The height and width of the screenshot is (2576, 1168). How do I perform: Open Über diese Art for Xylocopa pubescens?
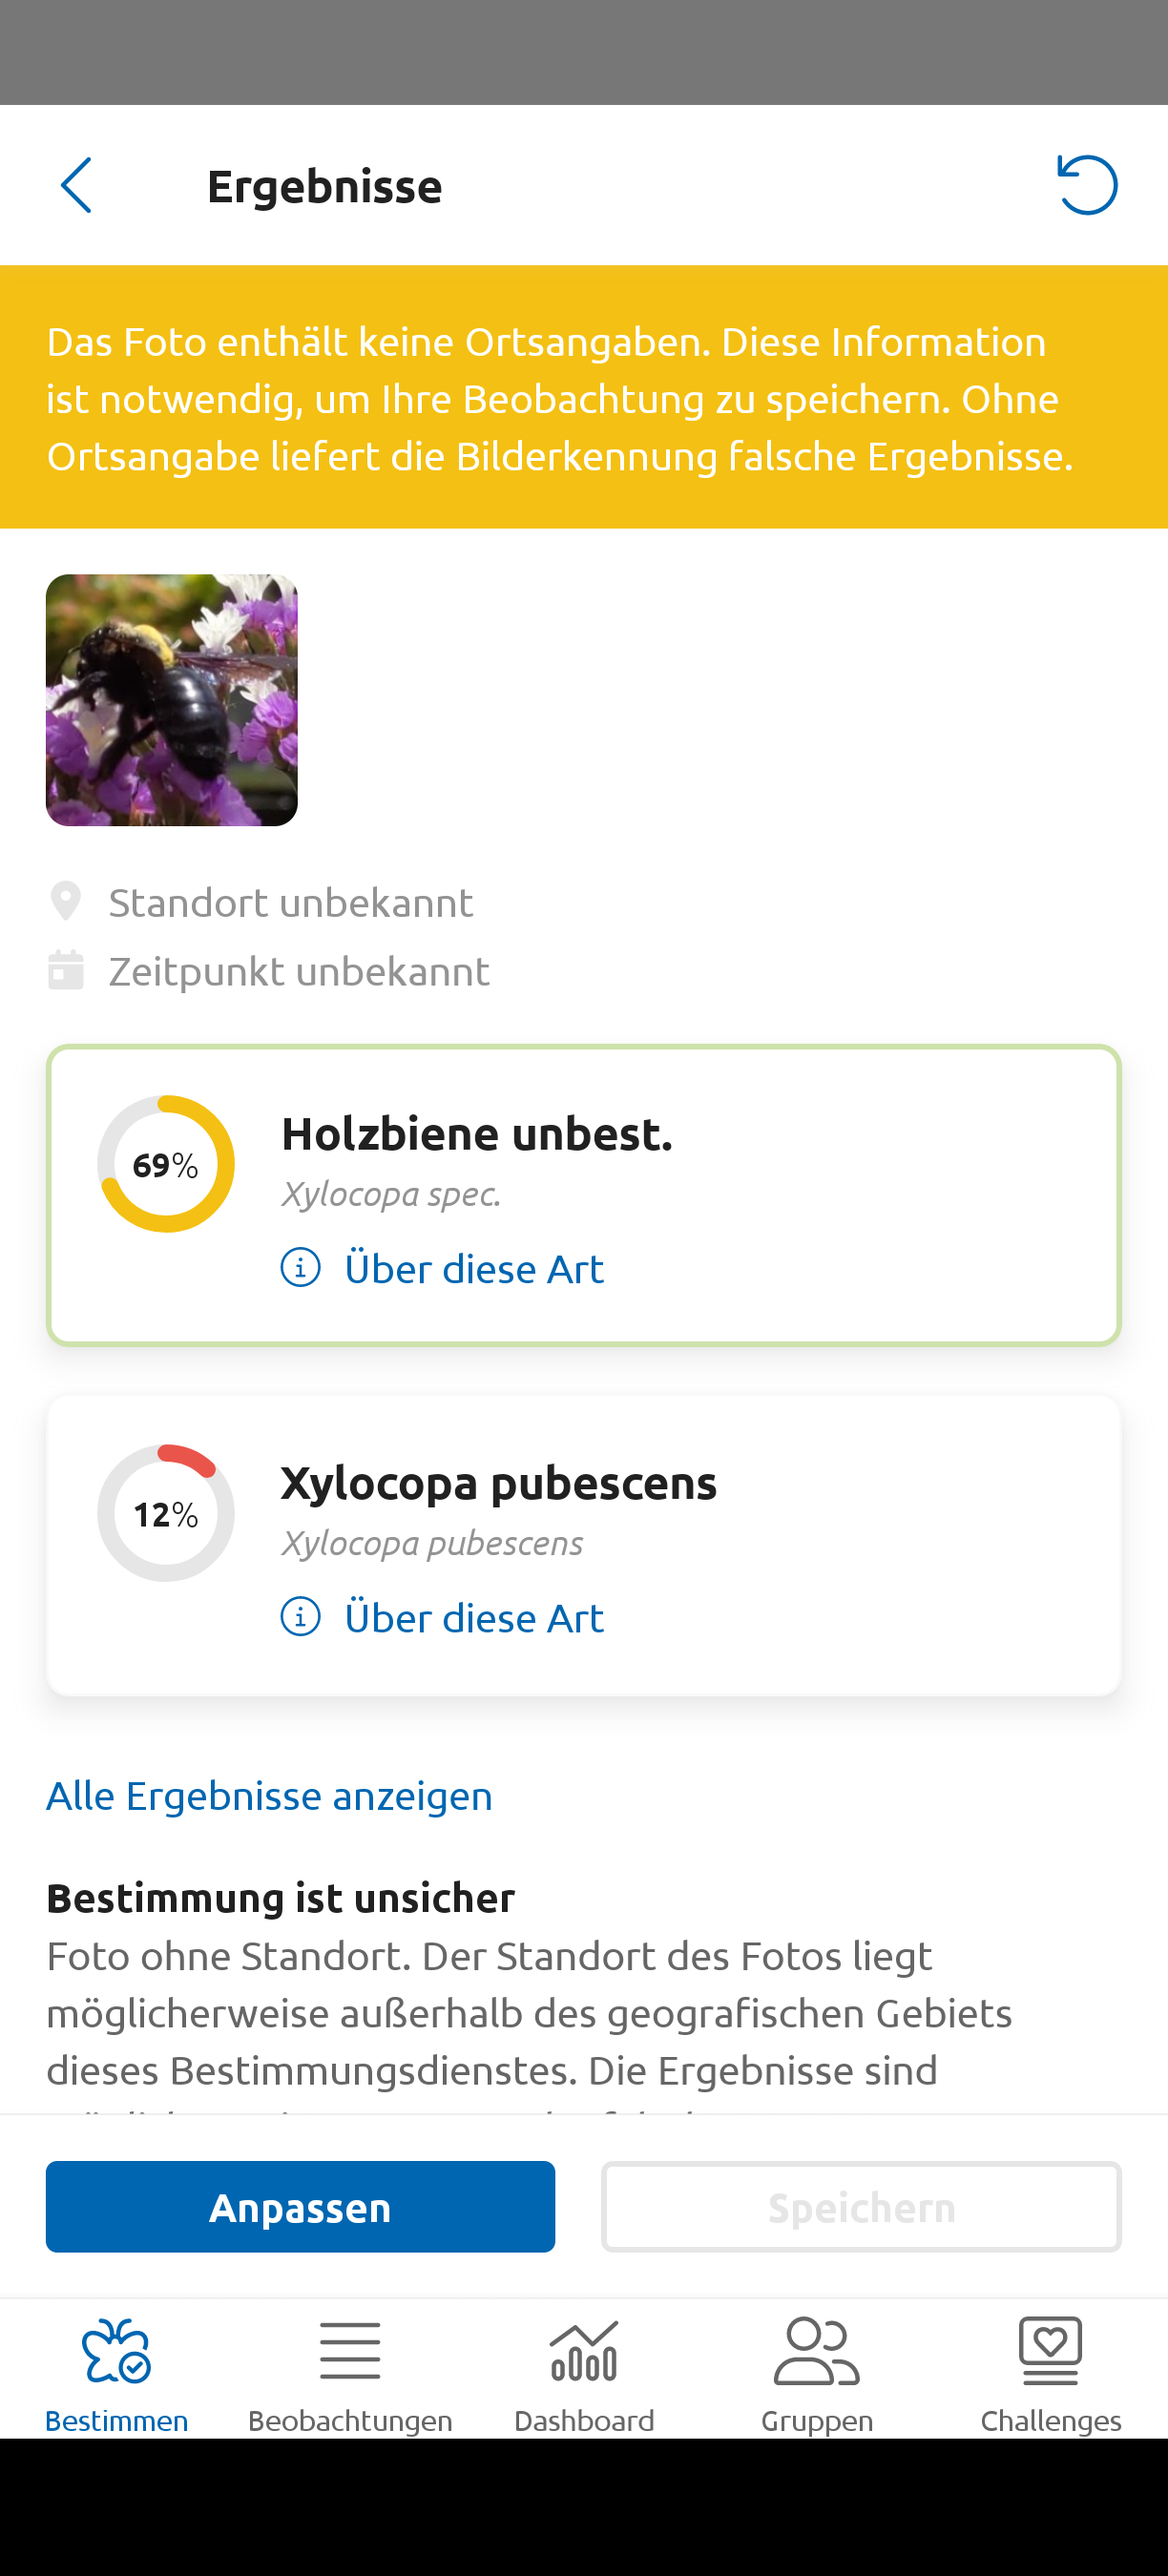(474, 1618)
